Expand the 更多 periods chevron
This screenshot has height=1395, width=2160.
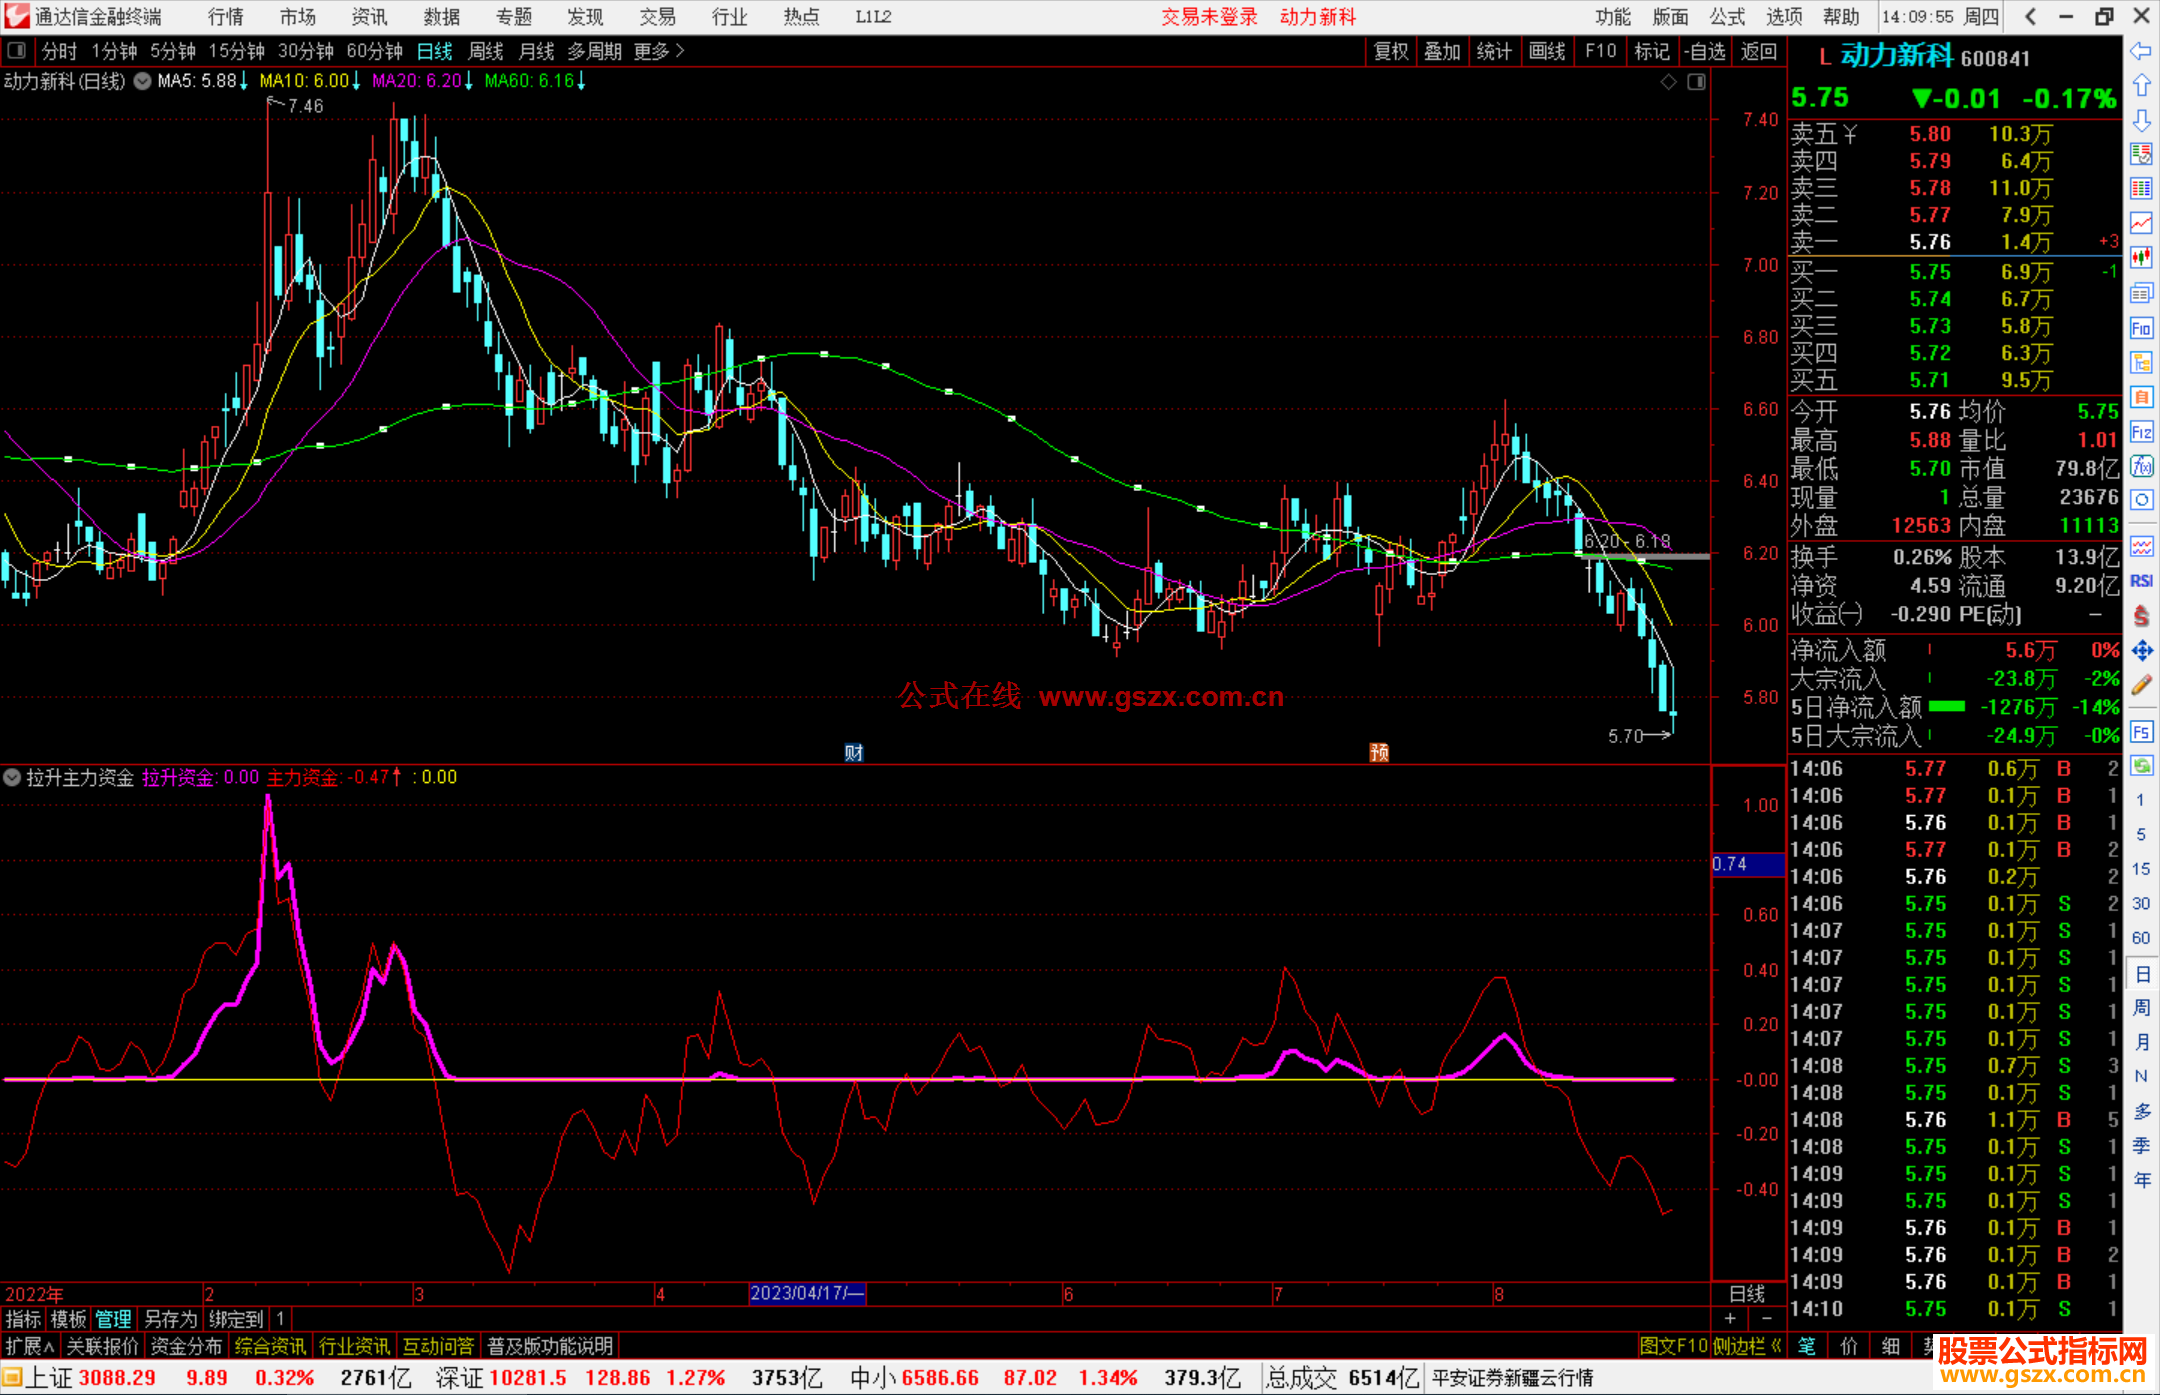tap(680, 50)
